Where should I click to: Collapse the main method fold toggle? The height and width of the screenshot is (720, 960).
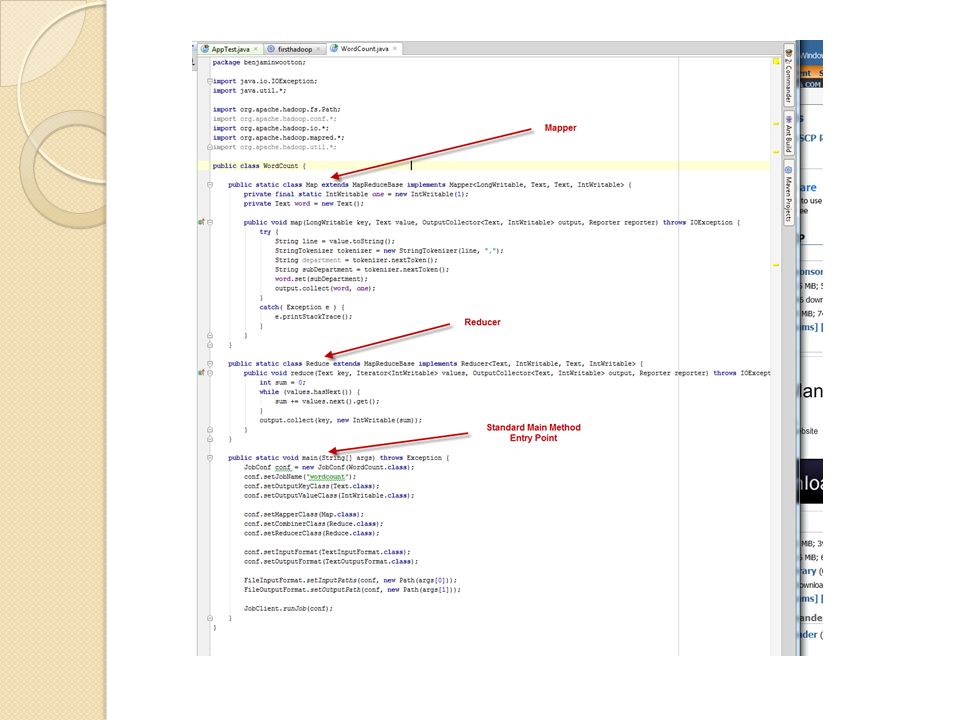pos(210,458)
